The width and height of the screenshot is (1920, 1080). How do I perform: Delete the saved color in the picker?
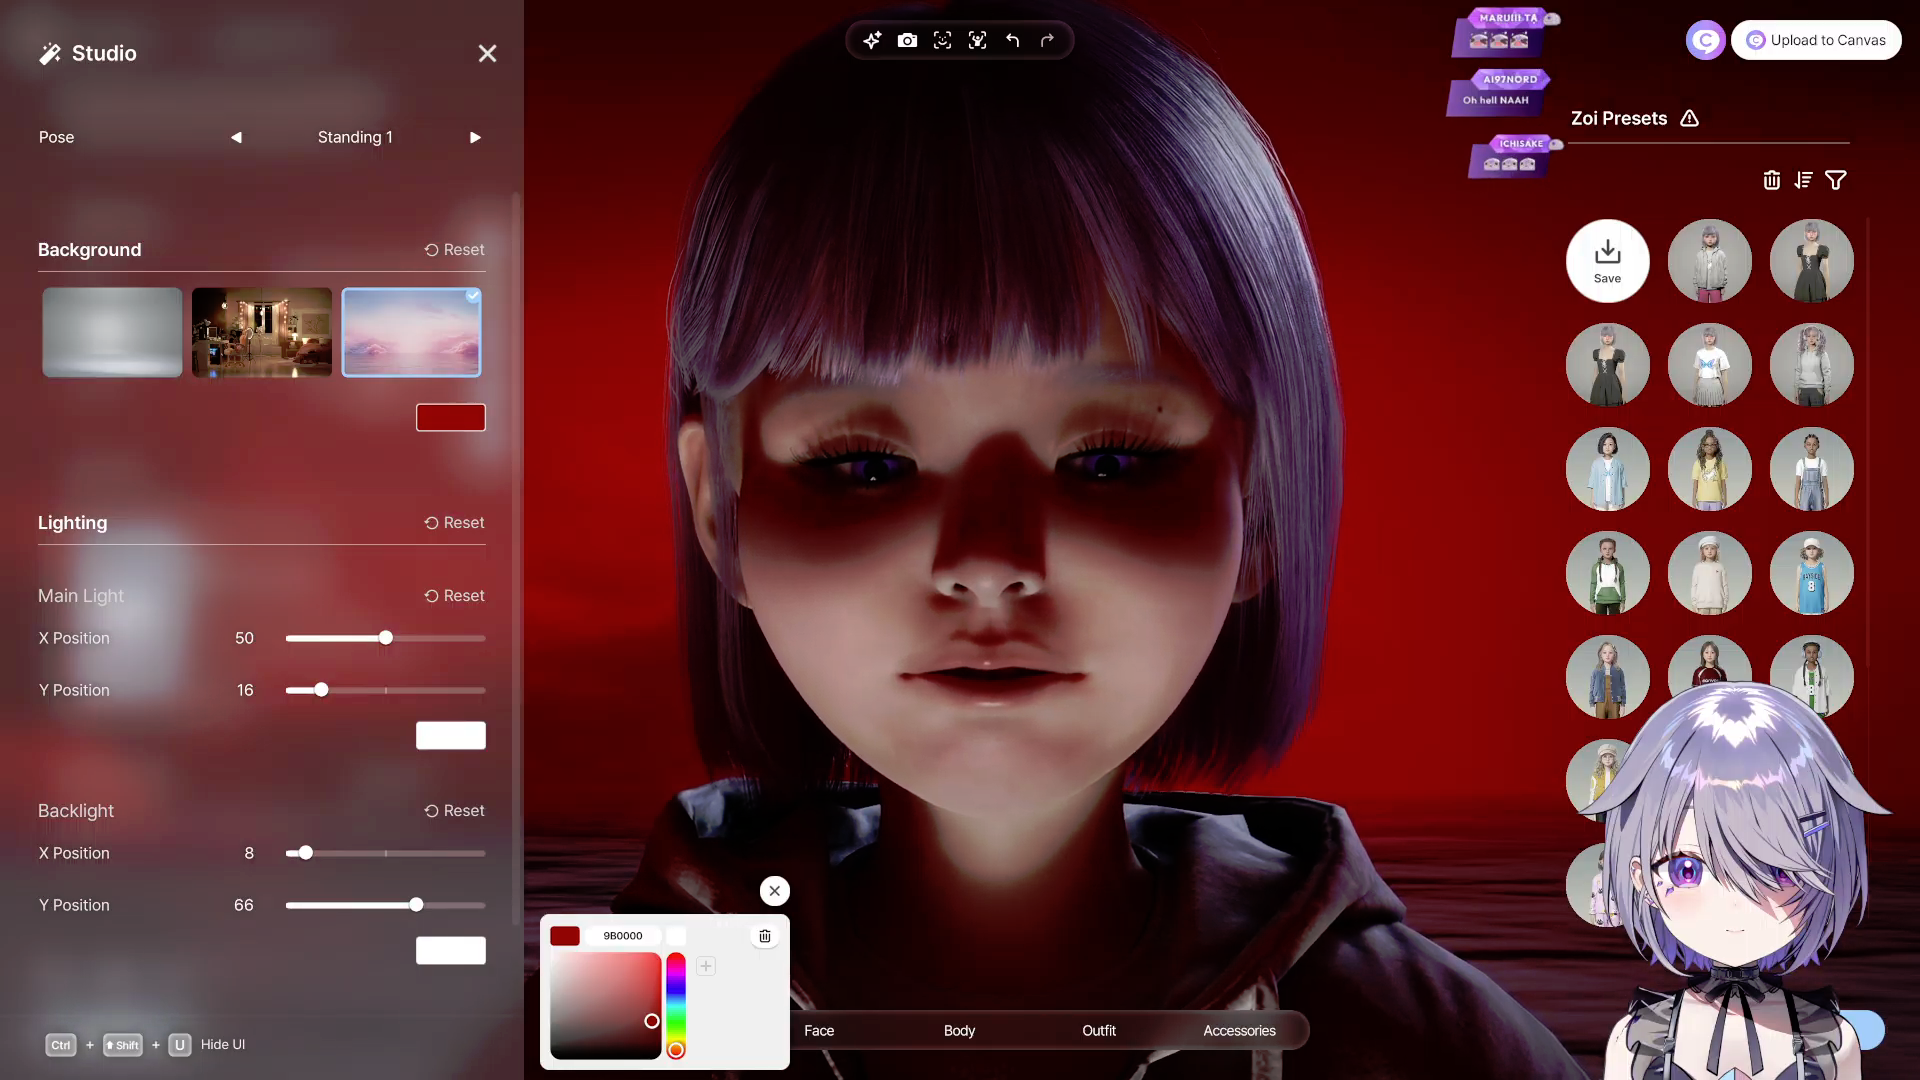pyautogui.click(x=764, y=936)
